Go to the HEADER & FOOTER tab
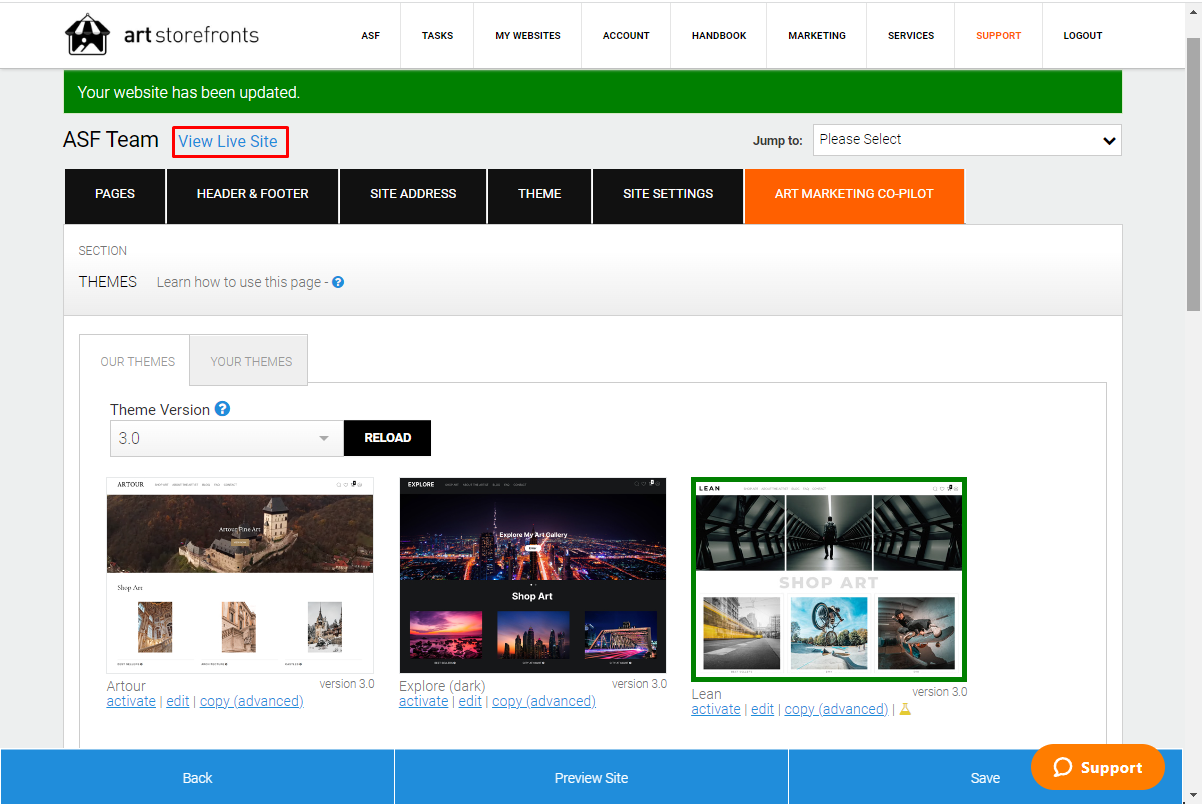 [252, 194]
